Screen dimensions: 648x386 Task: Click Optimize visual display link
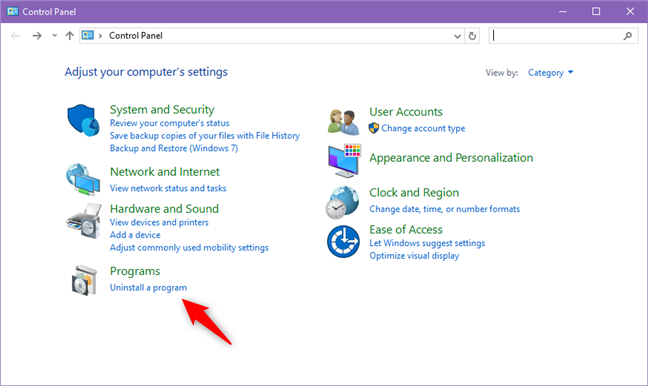pos(414,255)
